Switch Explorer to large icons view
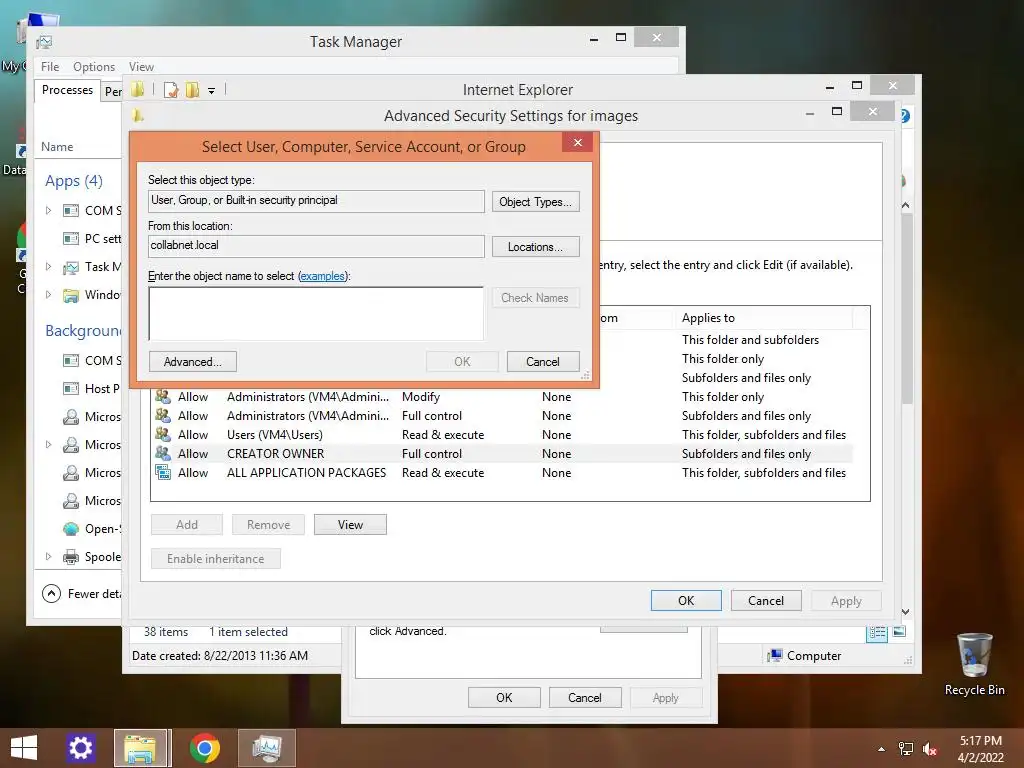 899,632
